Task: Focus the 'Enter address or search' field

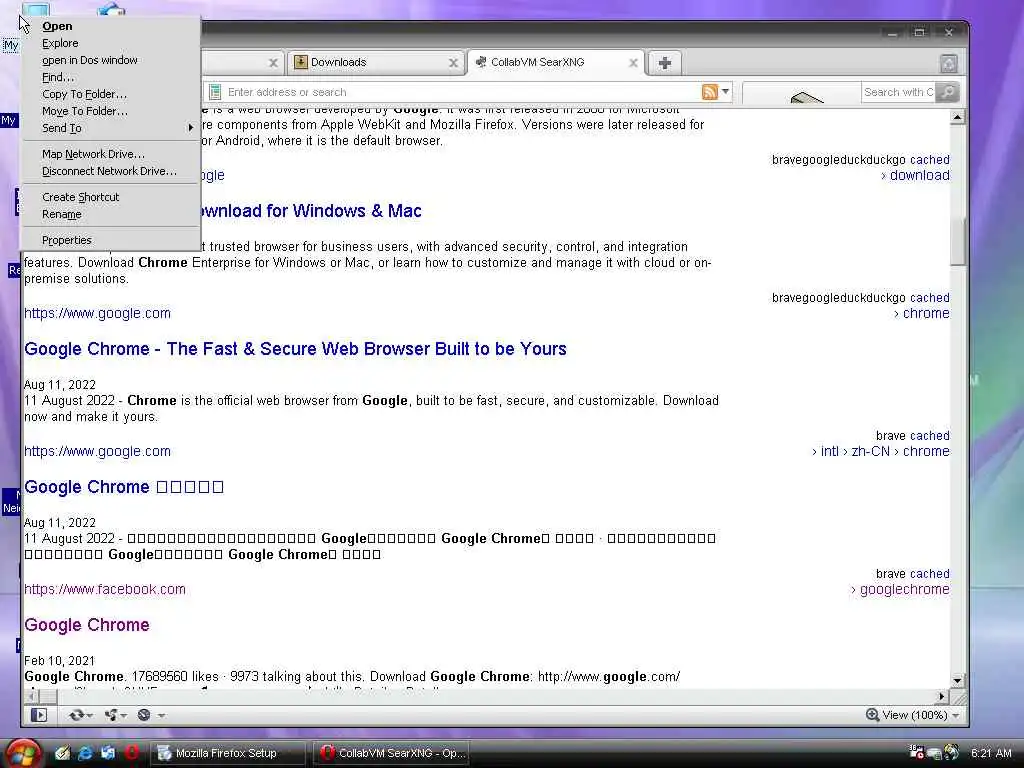Action: pos(457,92)
